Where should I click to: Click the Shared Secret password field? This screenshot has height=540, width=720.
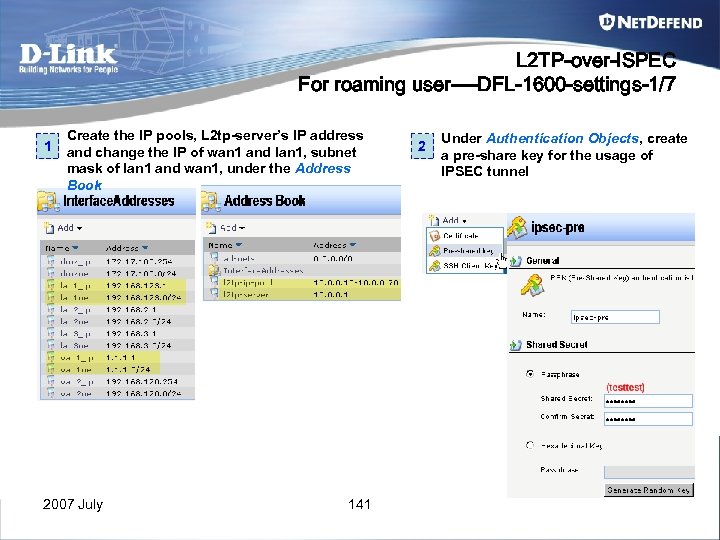point(648,401)
